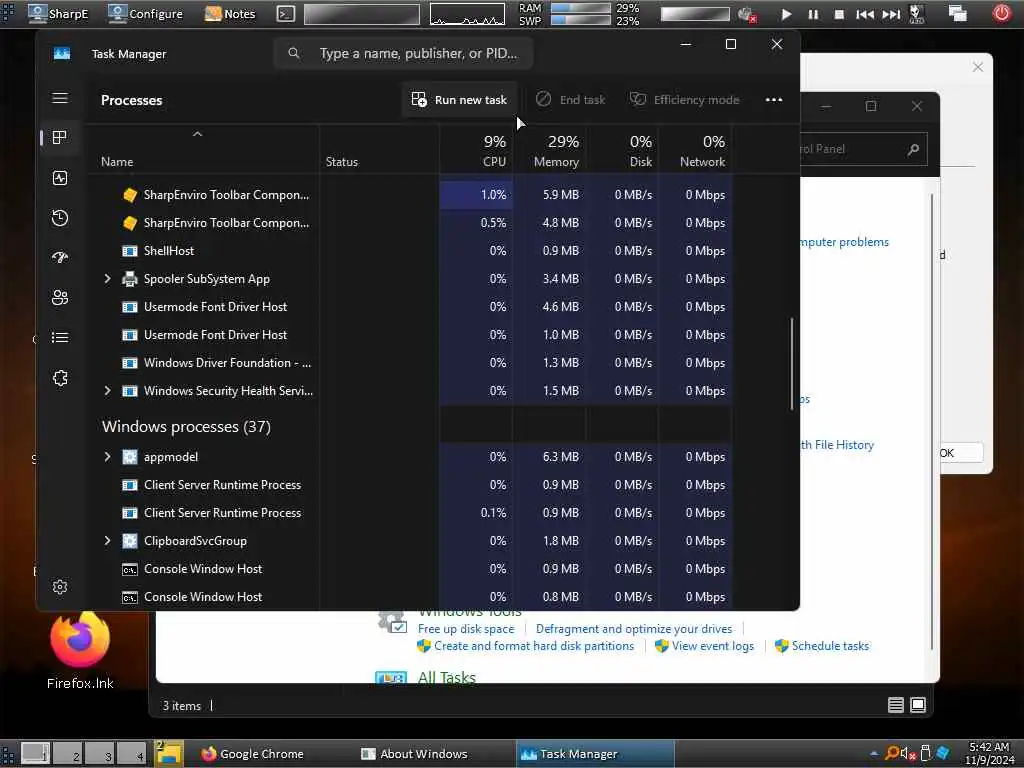Screen dimensions: 1024x768
Task: Open the Performance page in Task Manager
Action: coord(60,178)
